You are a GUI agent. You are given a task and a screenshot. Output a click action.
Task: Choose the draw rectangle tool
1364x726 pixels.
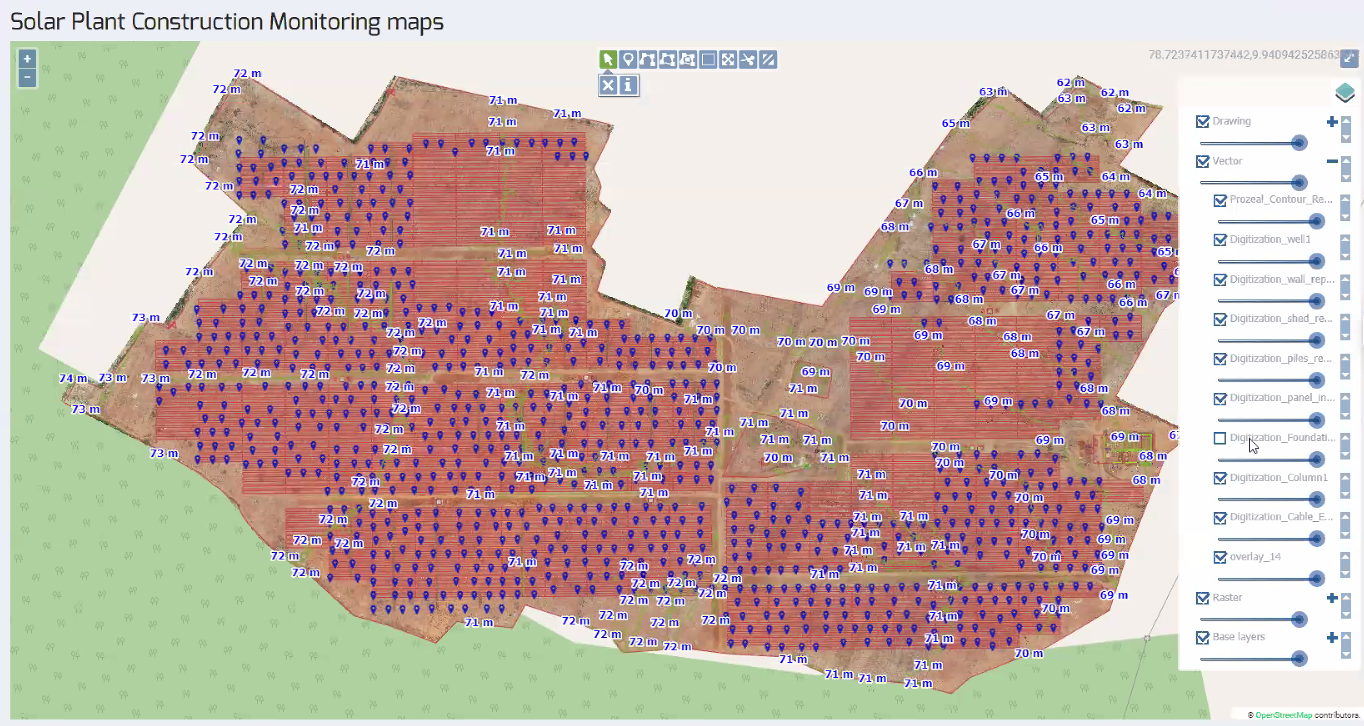pyautogui.click(x=708, y=60)
